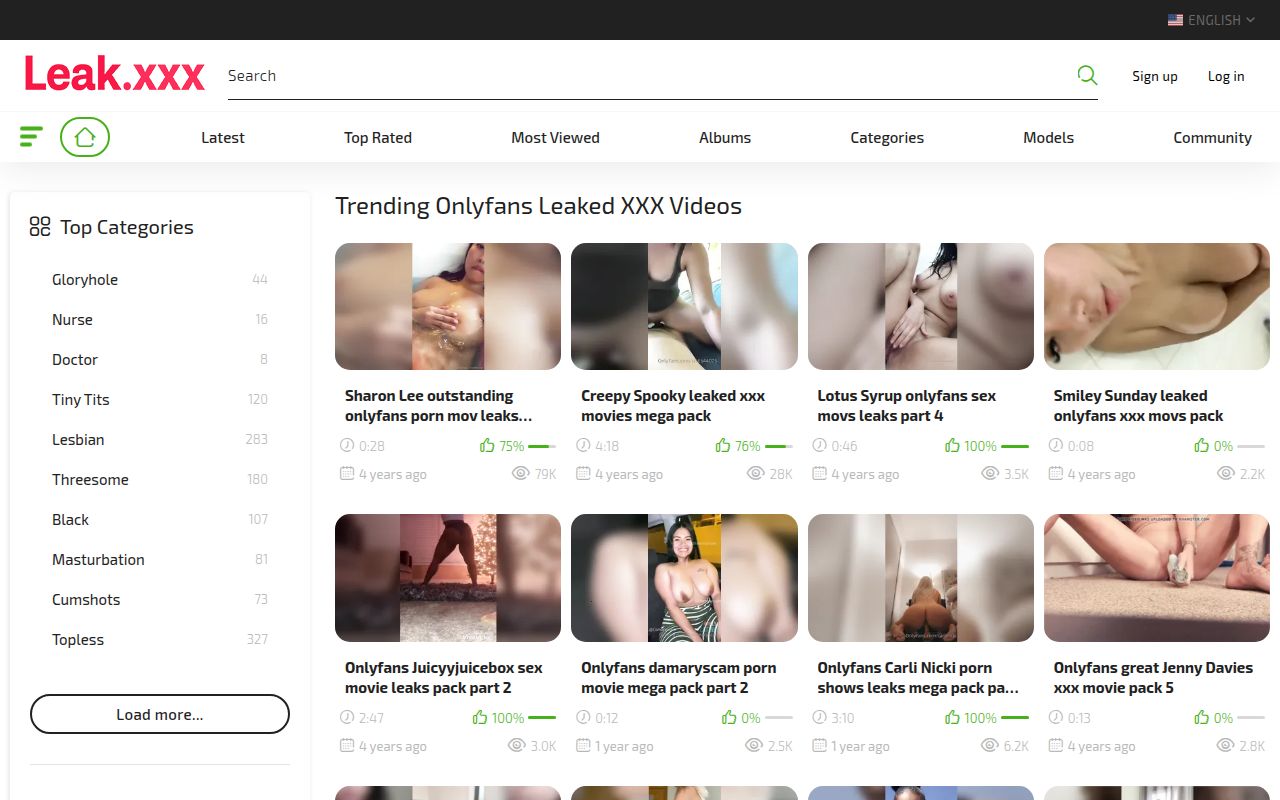The image size is (1280, 800).
Task: Click the calendar icon beside 1 year ago
Action: (x=583, y=746)
